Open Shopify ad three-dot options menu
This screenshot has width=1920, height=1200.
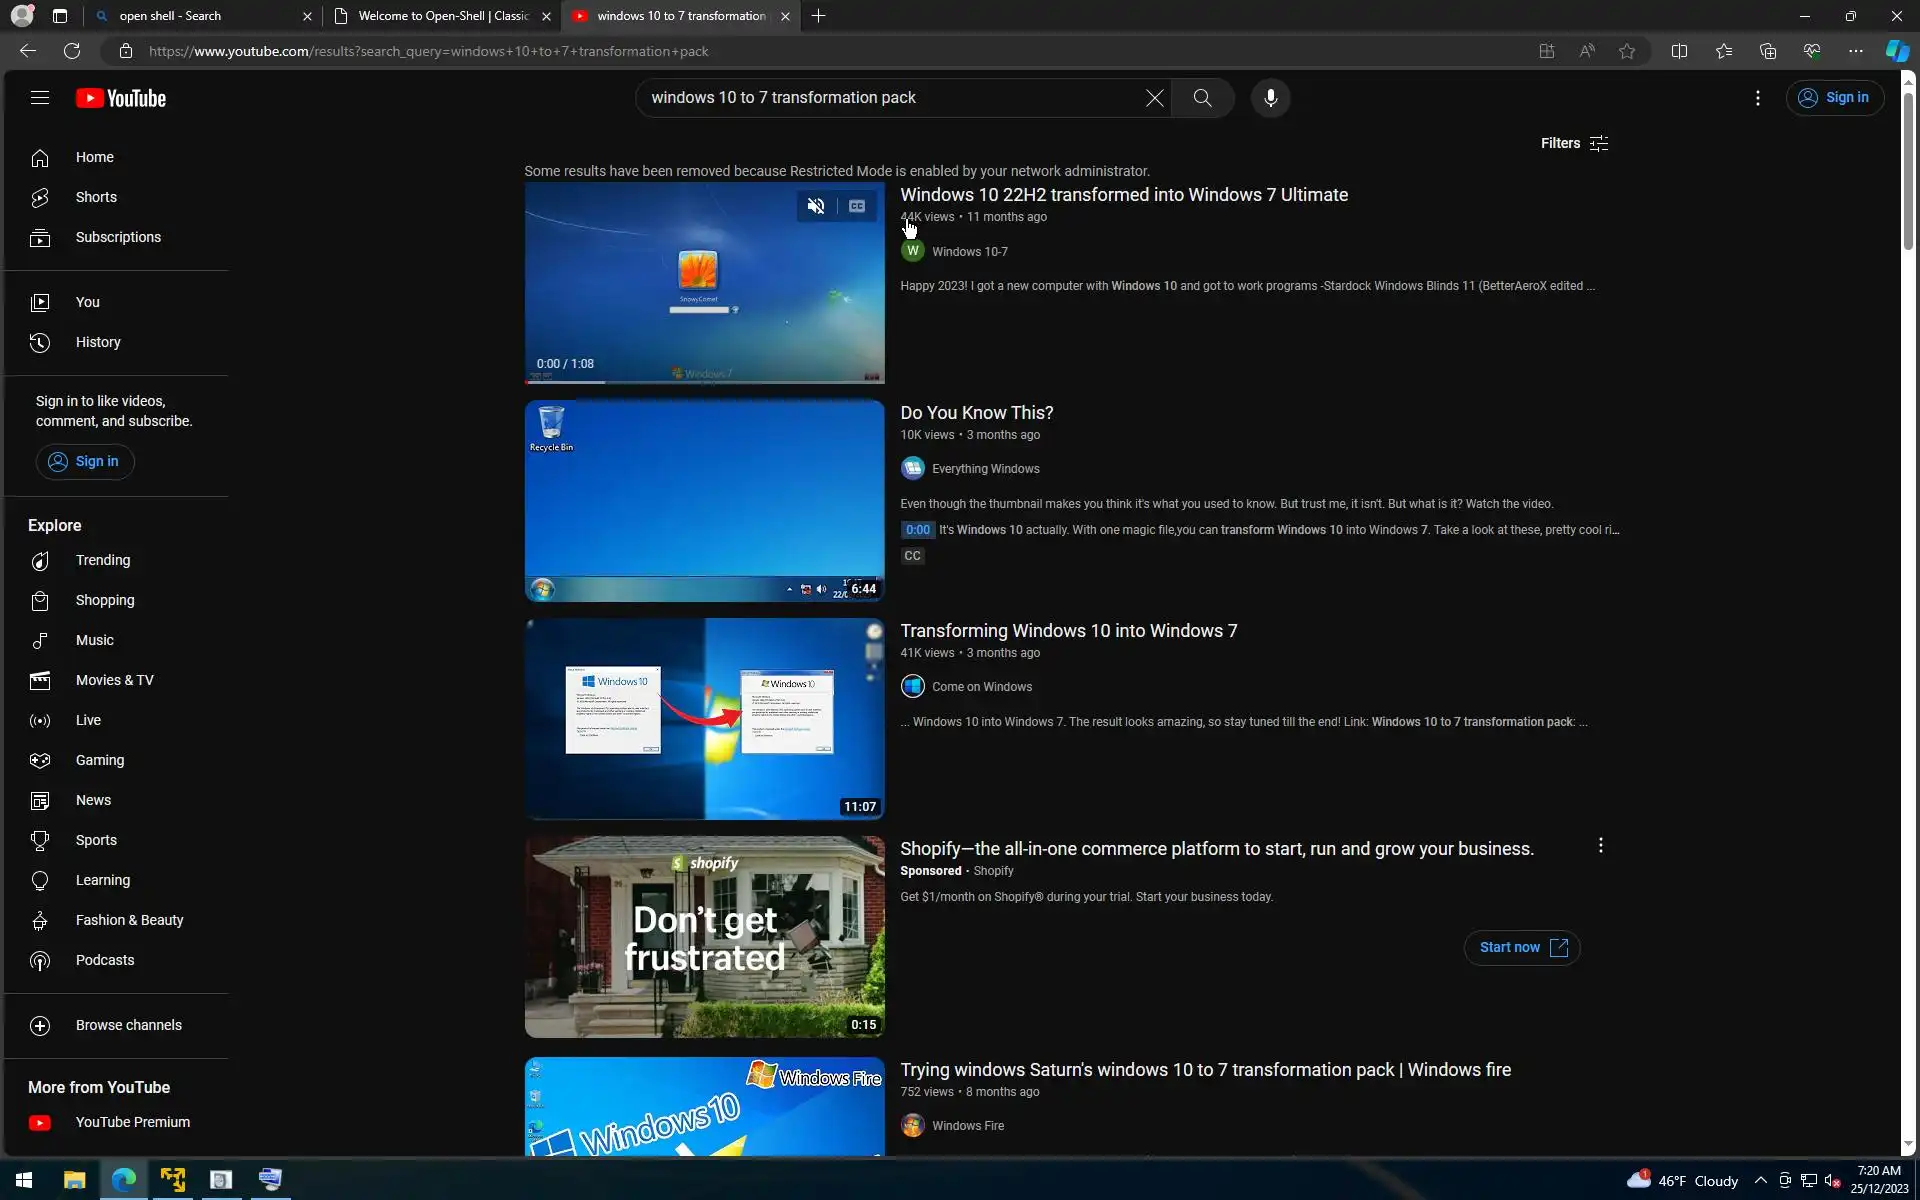click(x=1600, y=846)
